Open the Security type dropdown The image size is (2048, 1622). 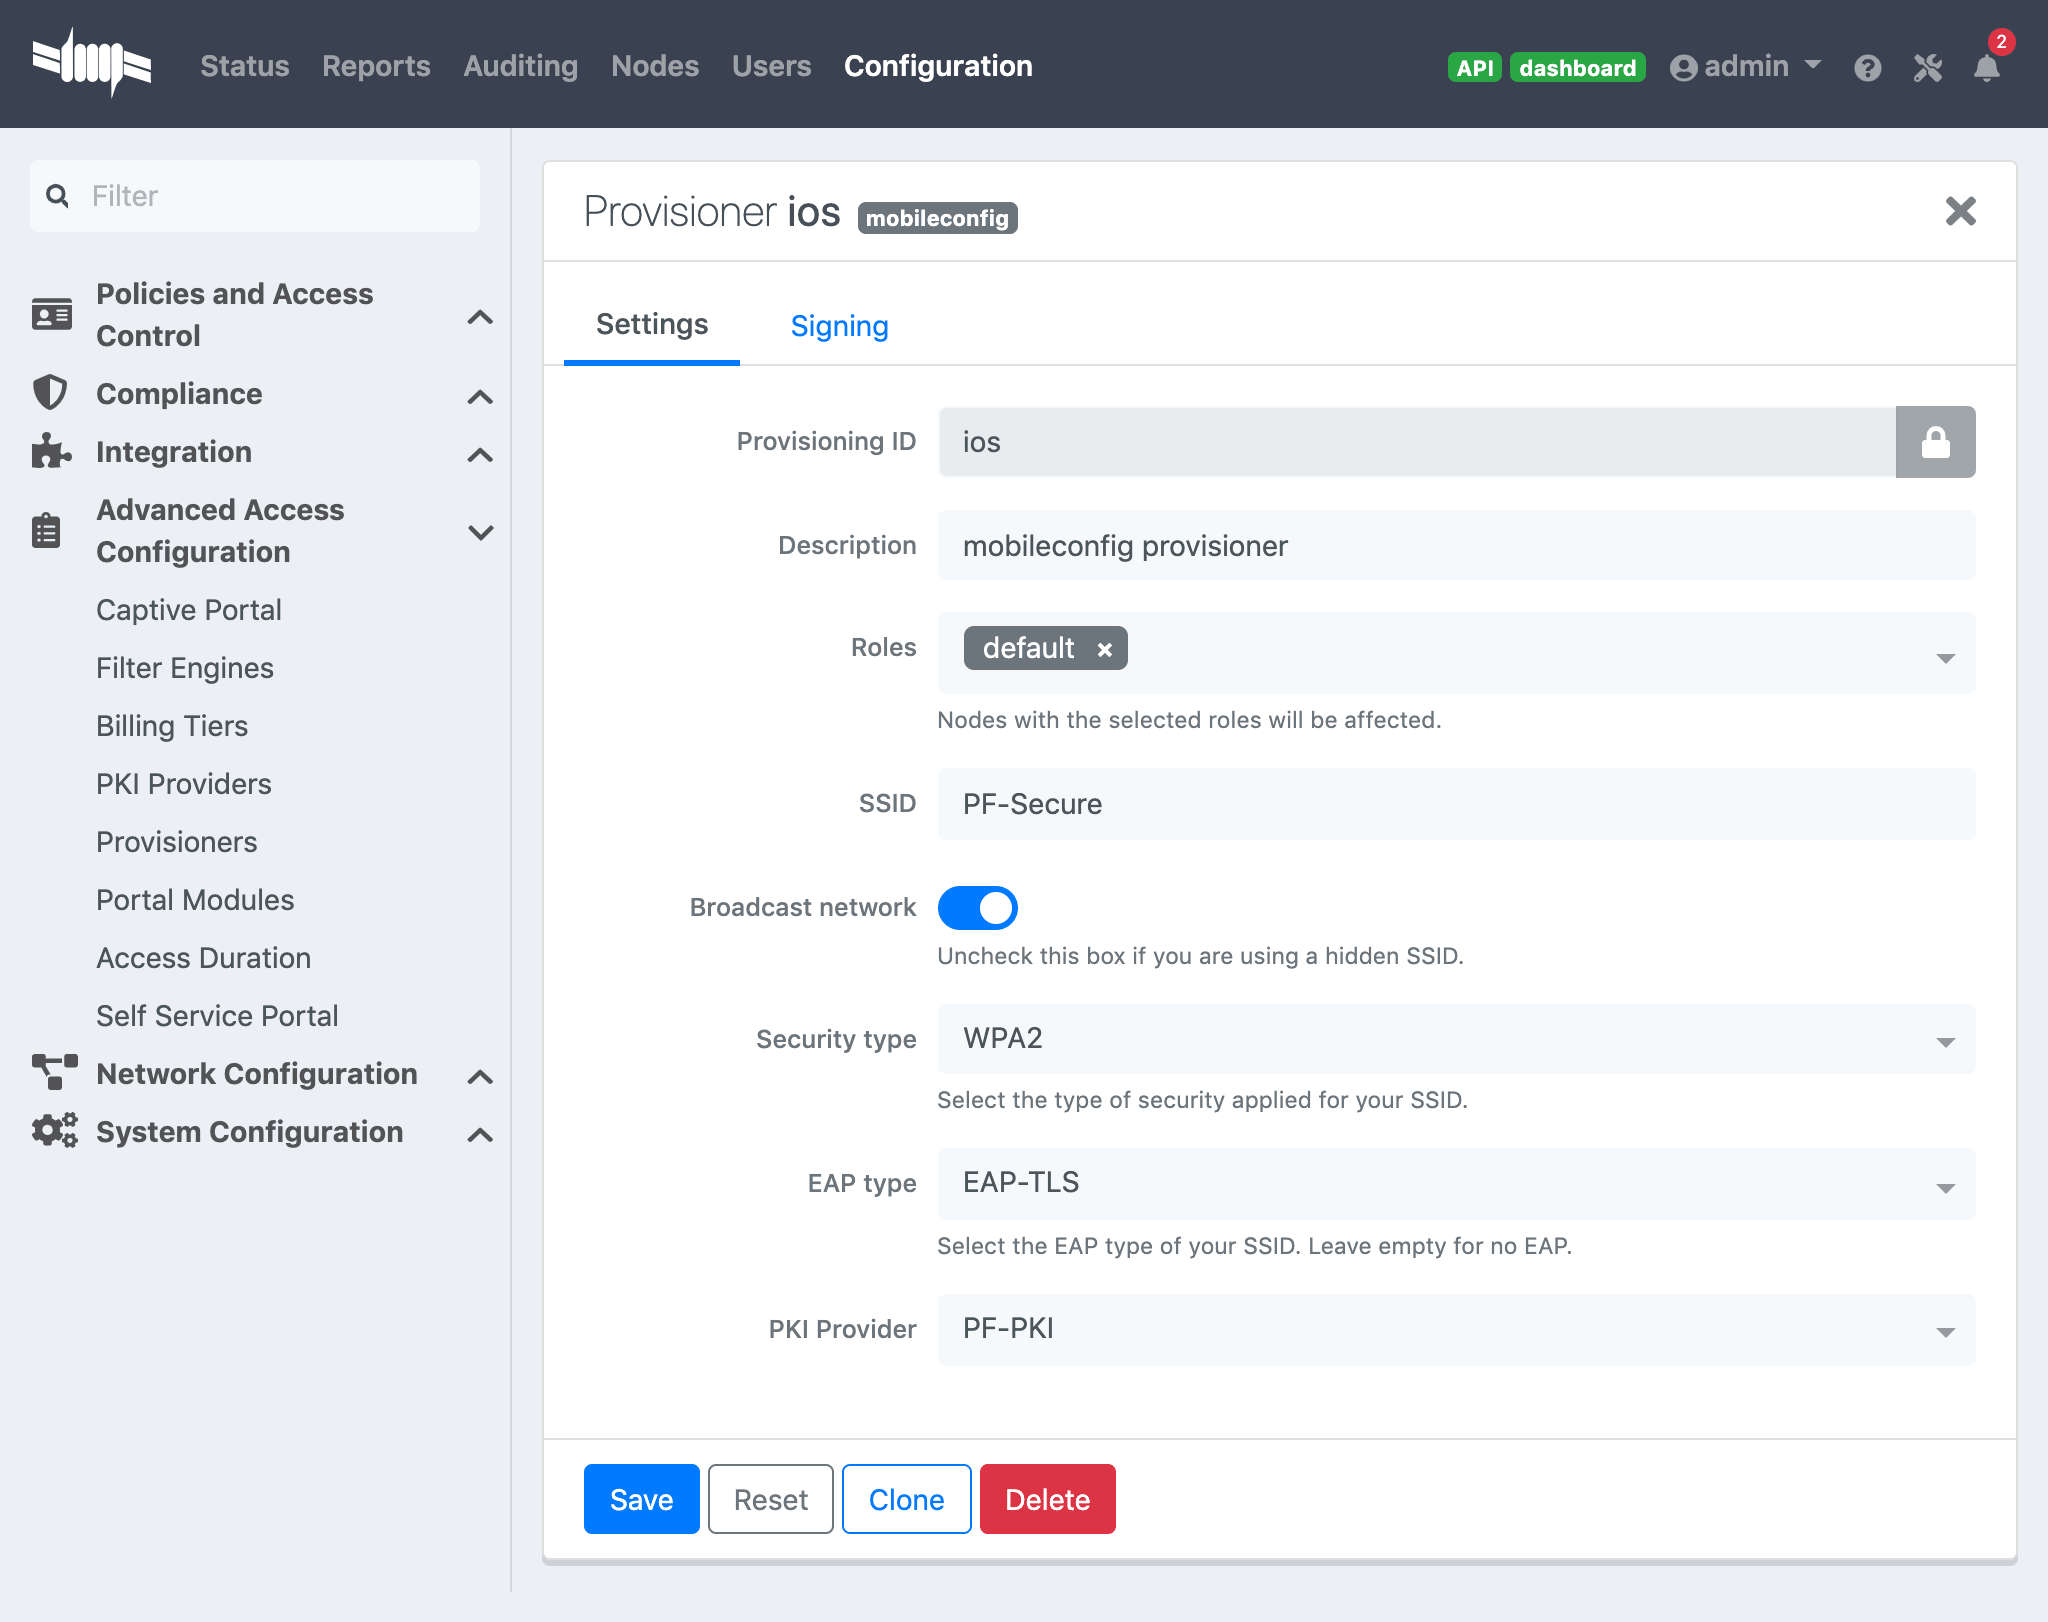pyautogui.click(x=1455, y=1039)
